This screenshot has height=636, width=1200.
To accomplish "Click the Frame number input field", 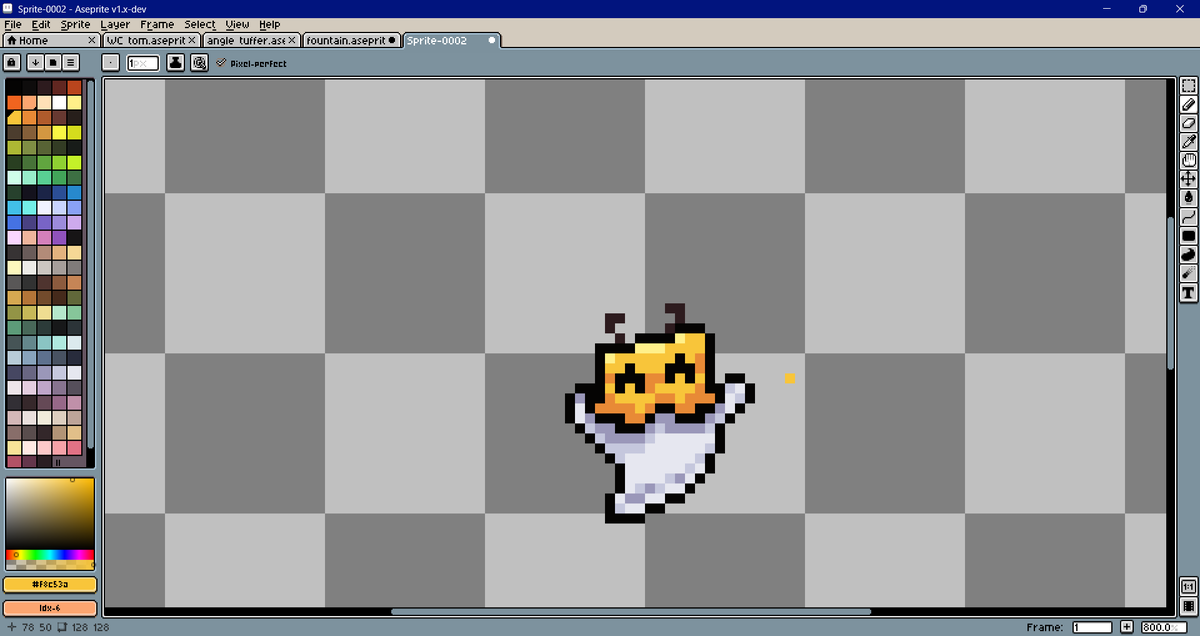I will pyautogui.click(x=1092, y=627).
